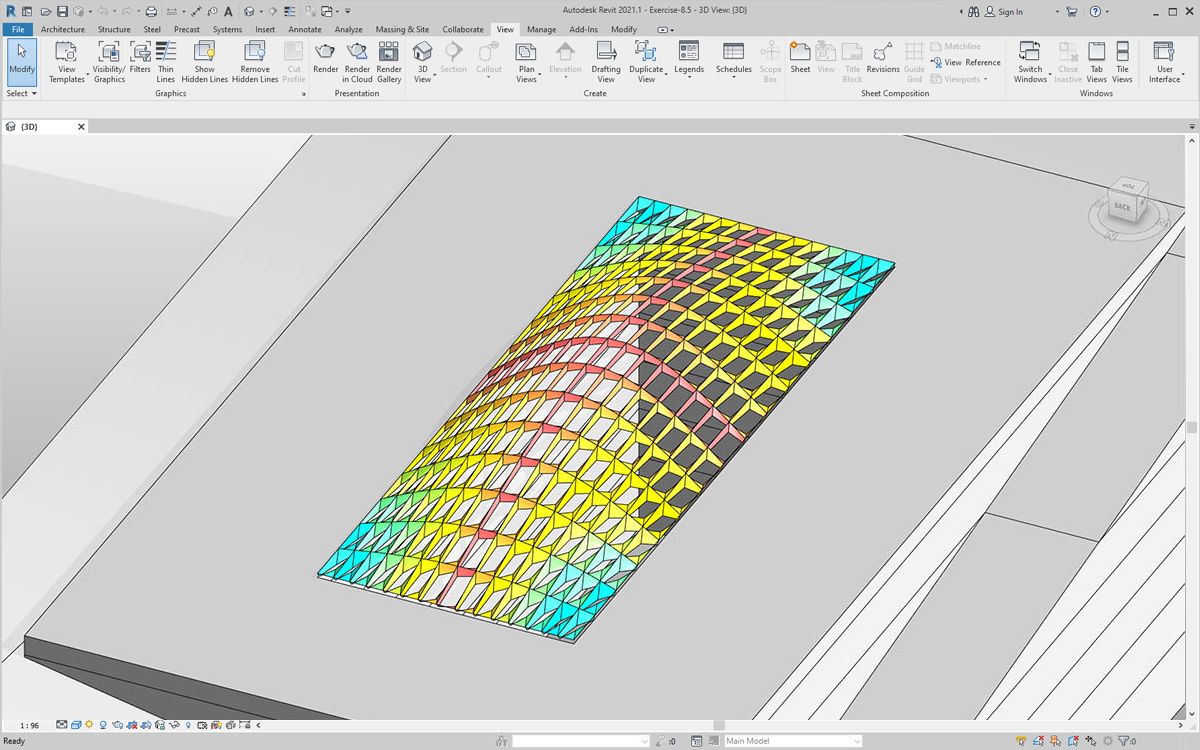Switch to the Annotate ribbon tab
This screenshot has width=1200, height=750.
click(305, 29)
